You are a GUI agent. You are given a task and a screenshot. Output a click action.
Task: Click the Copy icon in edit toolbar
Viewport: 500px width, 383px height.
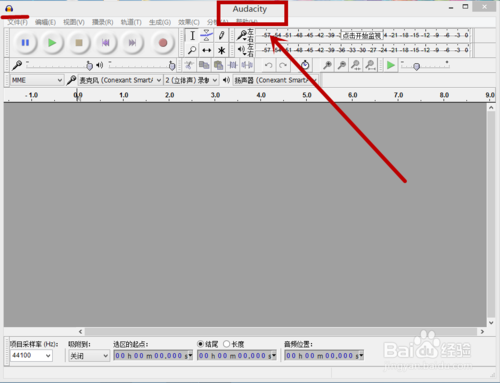coord(204,65)
